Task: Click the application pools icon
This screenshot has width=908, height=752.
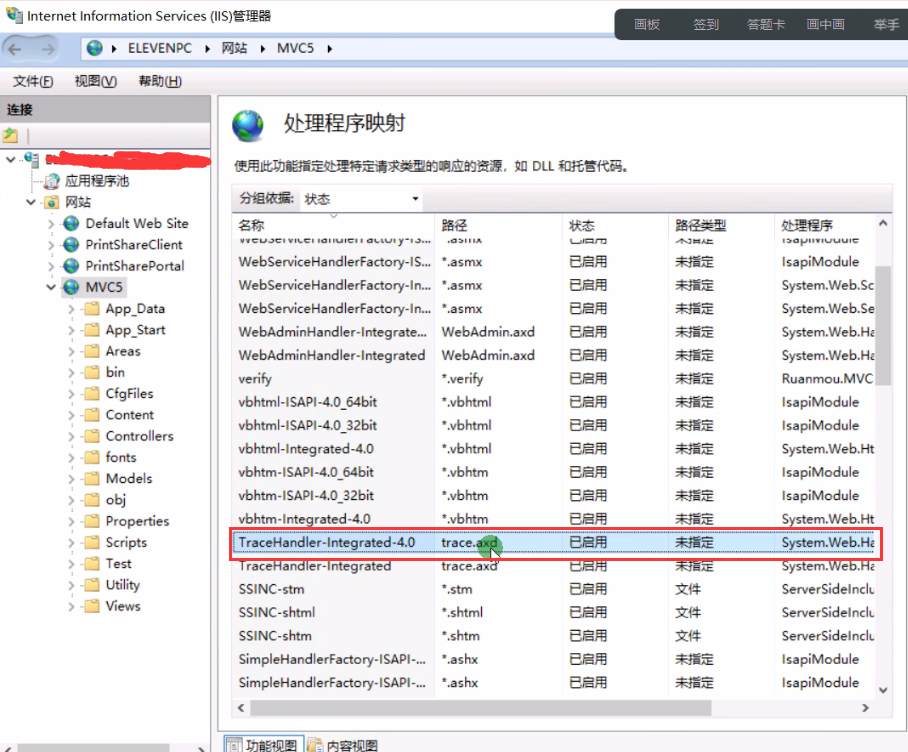Action: (52, 181)
